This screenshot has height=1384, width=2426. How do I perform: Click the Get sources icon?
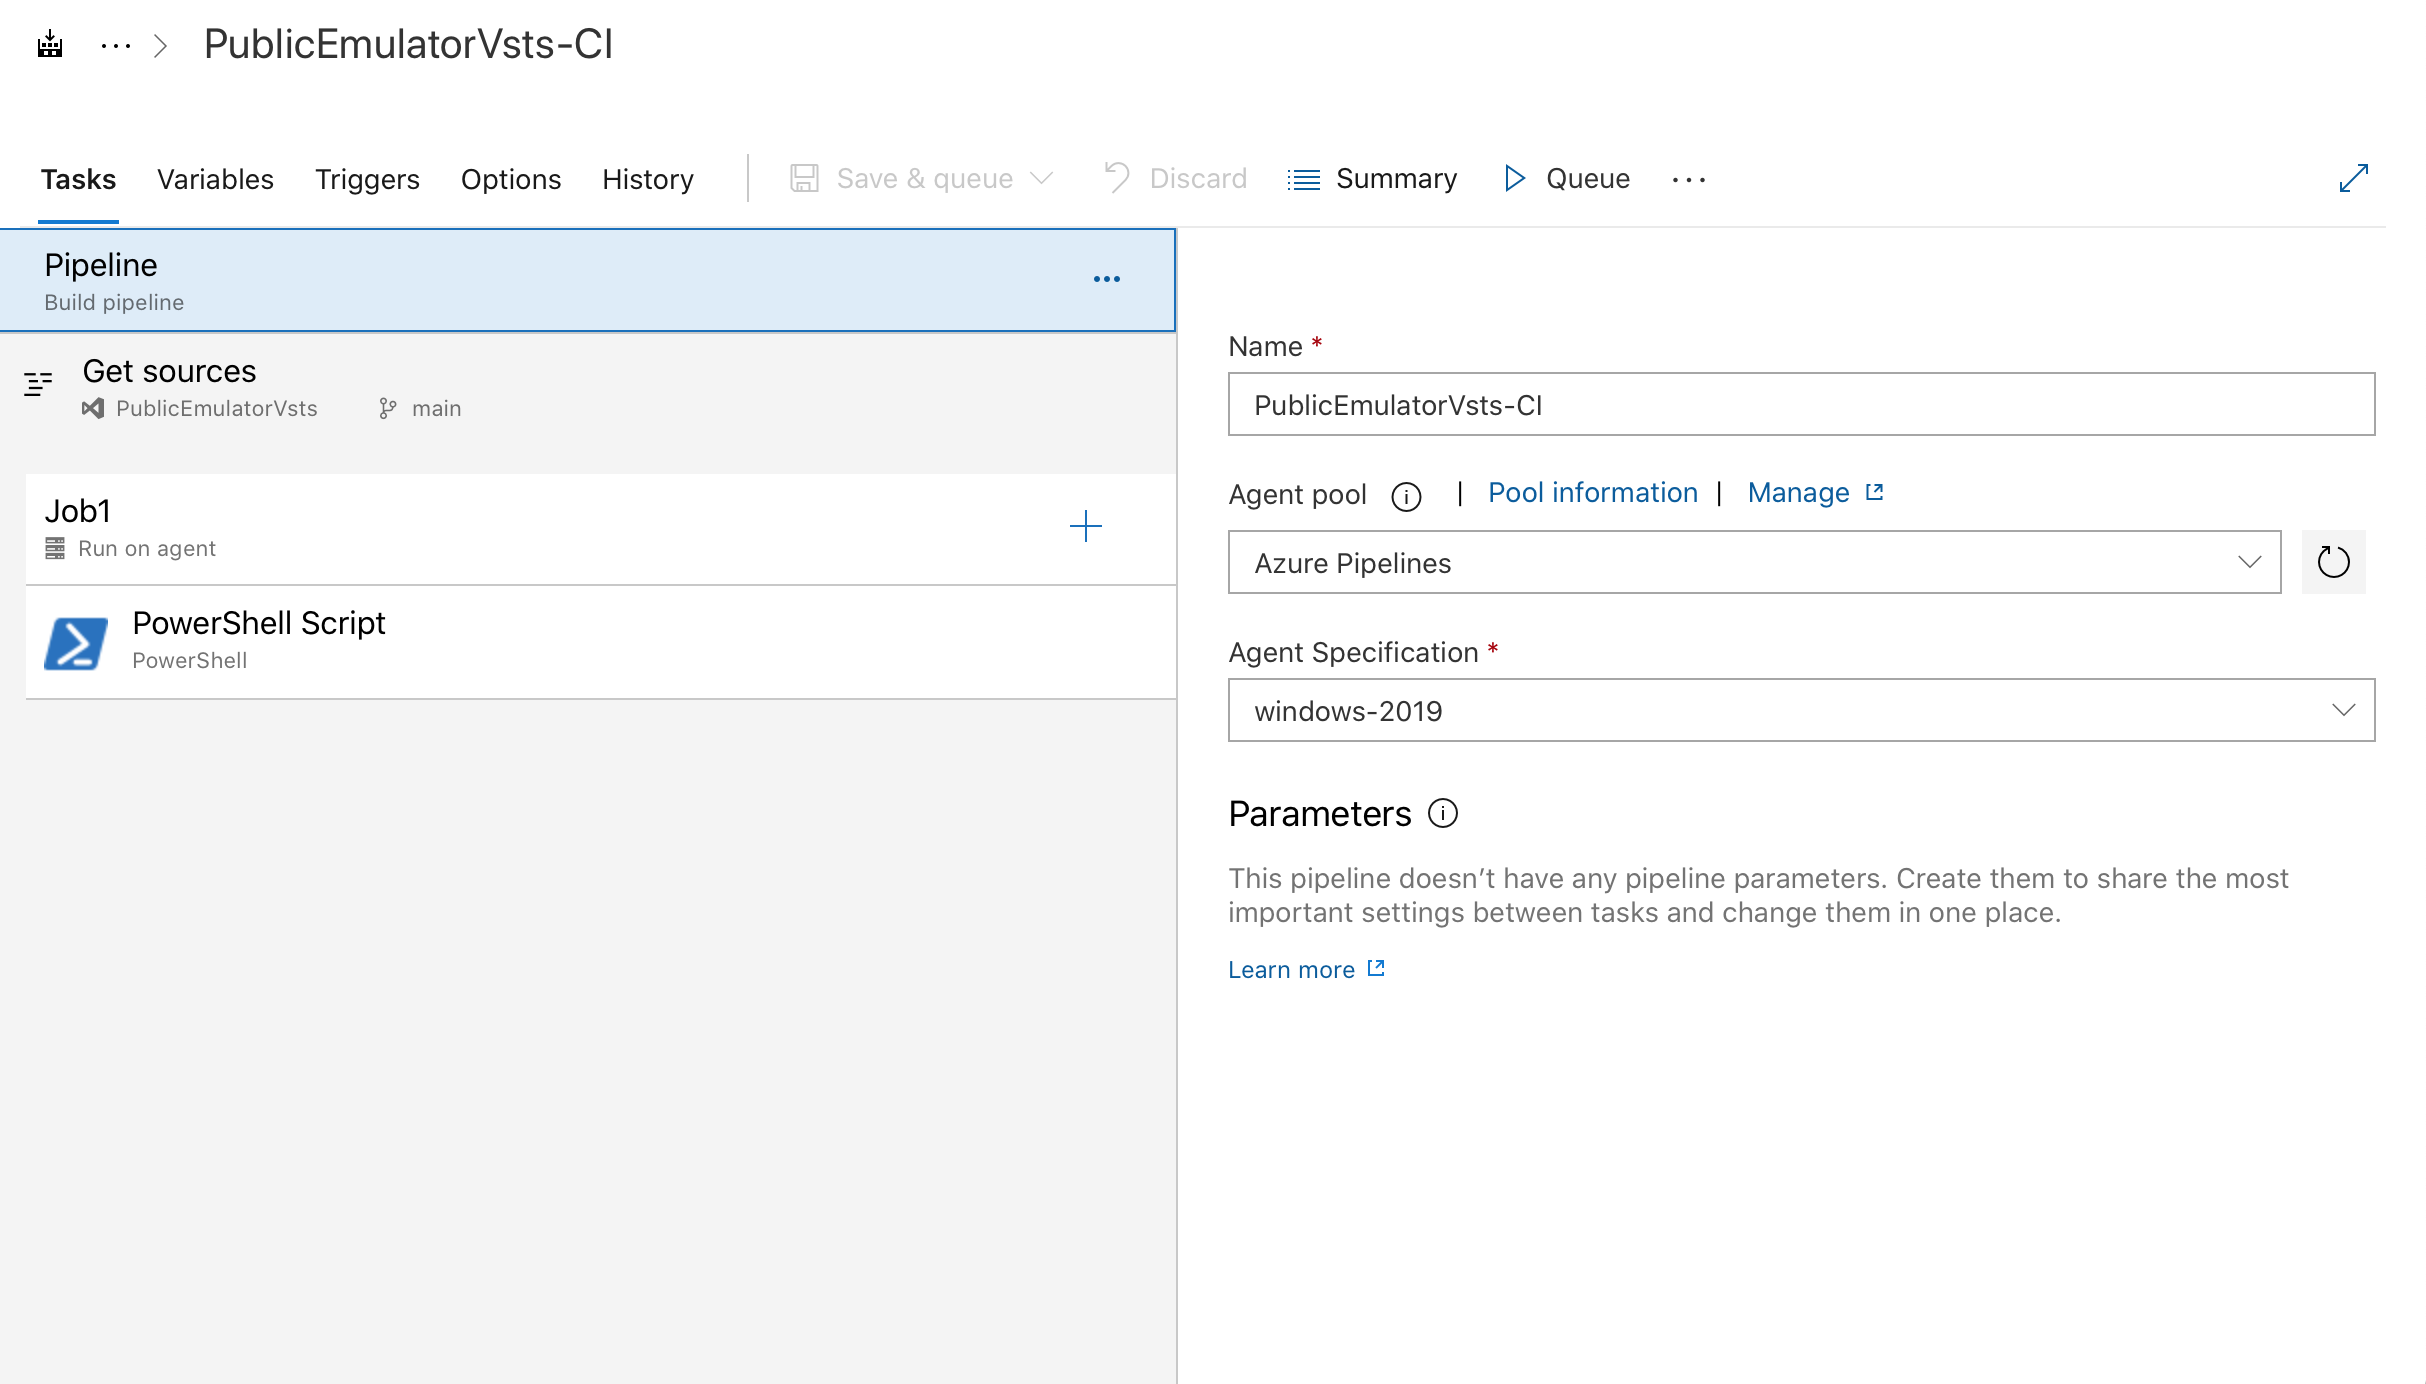pos(37,385)
